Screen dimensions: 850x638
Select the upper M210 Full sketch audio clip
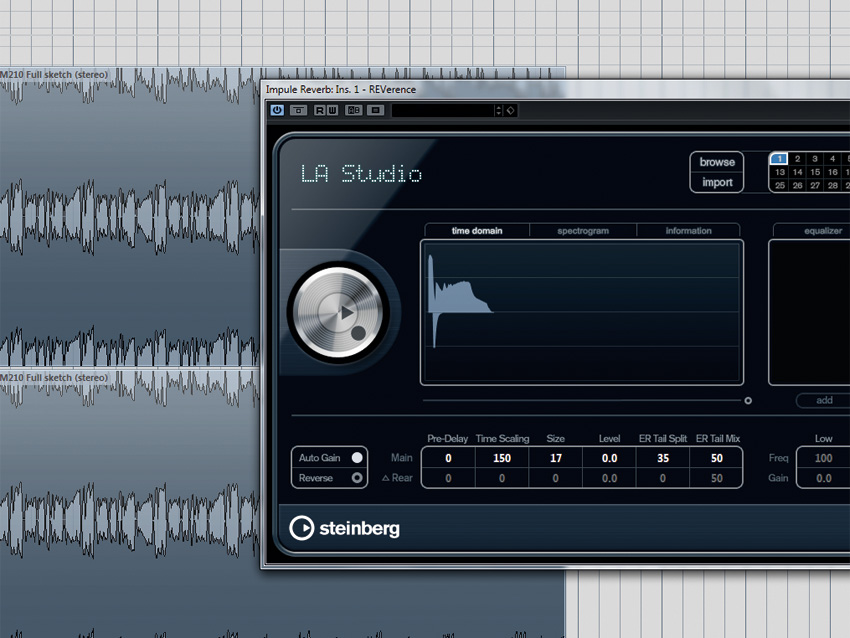point(130,217)
